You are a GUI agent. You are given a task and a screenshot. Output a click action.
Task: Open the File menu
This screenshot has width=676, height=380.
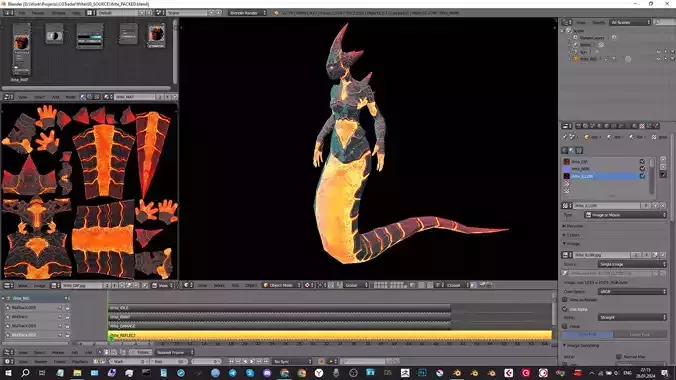point(22,13)
